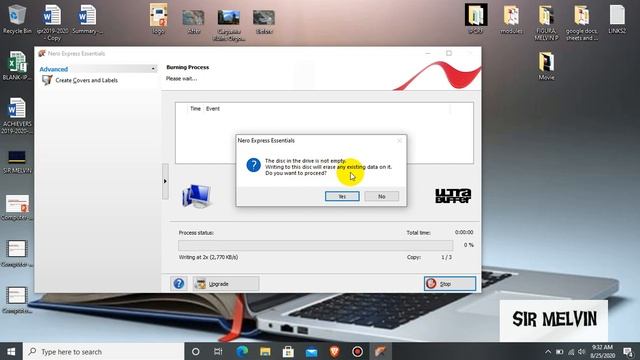Open Cortana circle icon on taskbar
The width and height of the screenshot is (640, 360).
pos(196,351)
